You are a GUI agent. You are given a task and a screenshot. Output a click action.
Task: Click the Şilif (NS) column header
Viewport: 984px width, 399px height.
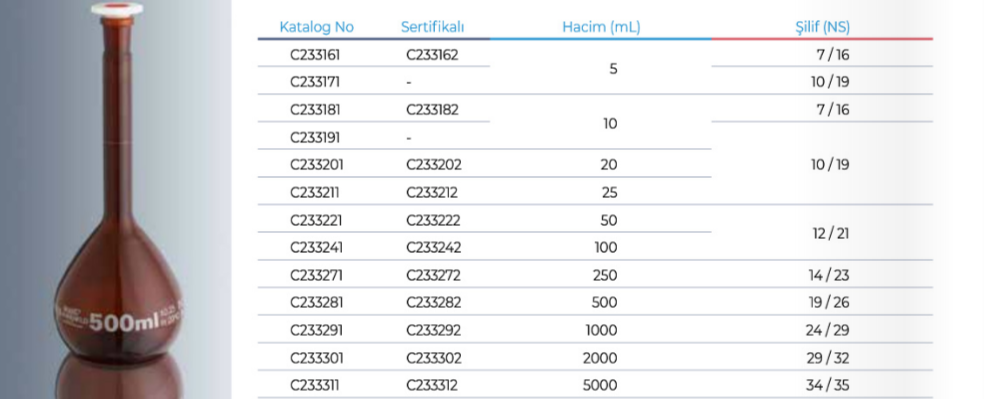(x=822, y=27)
